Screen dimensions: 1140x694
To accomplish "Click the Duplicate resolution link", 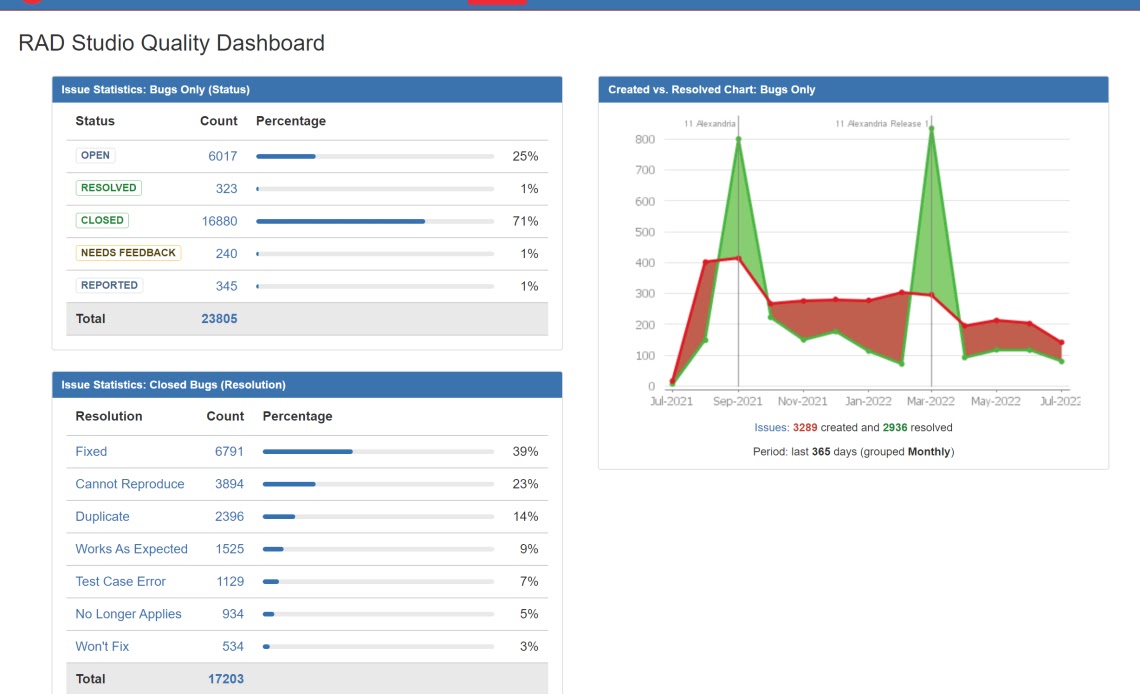I will click(x=103, y=517).
